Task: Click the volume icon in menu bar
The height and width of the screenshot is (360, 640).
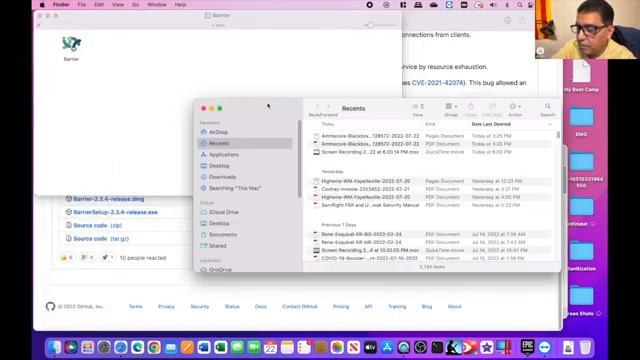Action: 493,5
